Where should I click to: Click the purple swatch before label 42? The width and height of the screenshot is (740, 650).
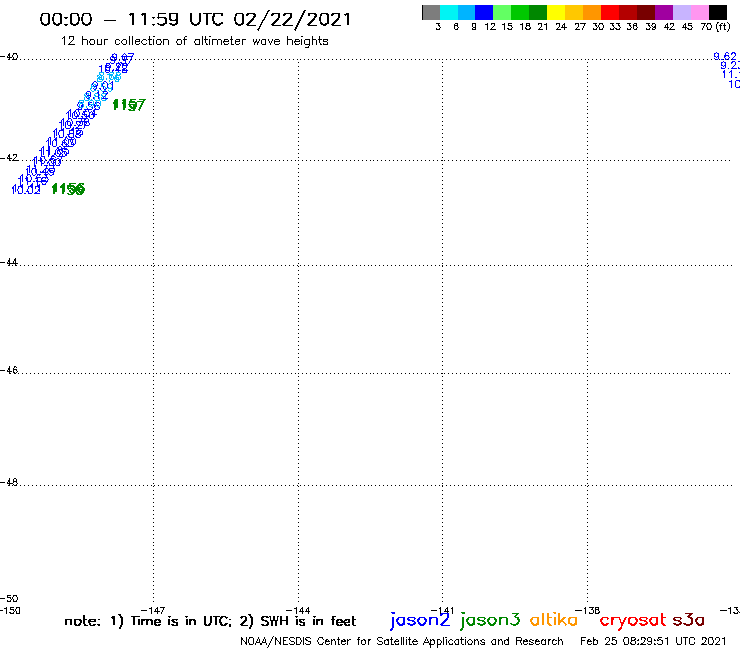[664, 12]
